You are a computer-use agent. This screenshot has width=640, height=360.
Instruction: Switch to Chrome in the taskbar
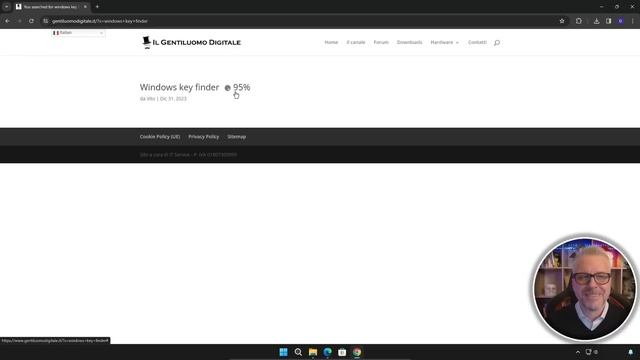357,352
